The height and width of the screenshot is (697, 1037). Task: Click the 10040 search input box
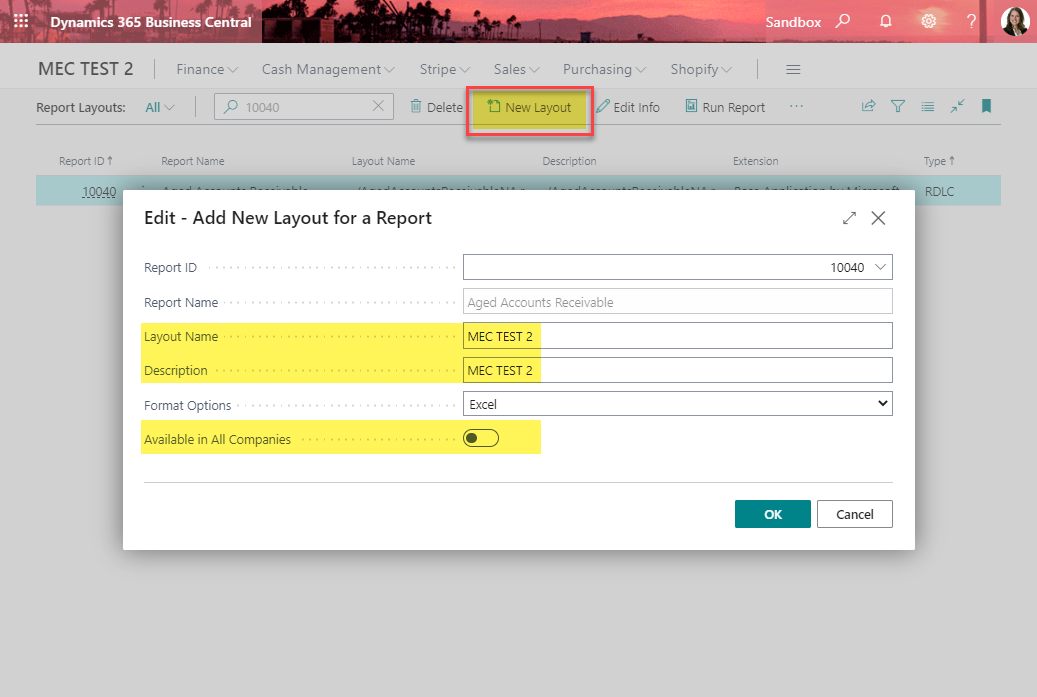pos(303,106)
